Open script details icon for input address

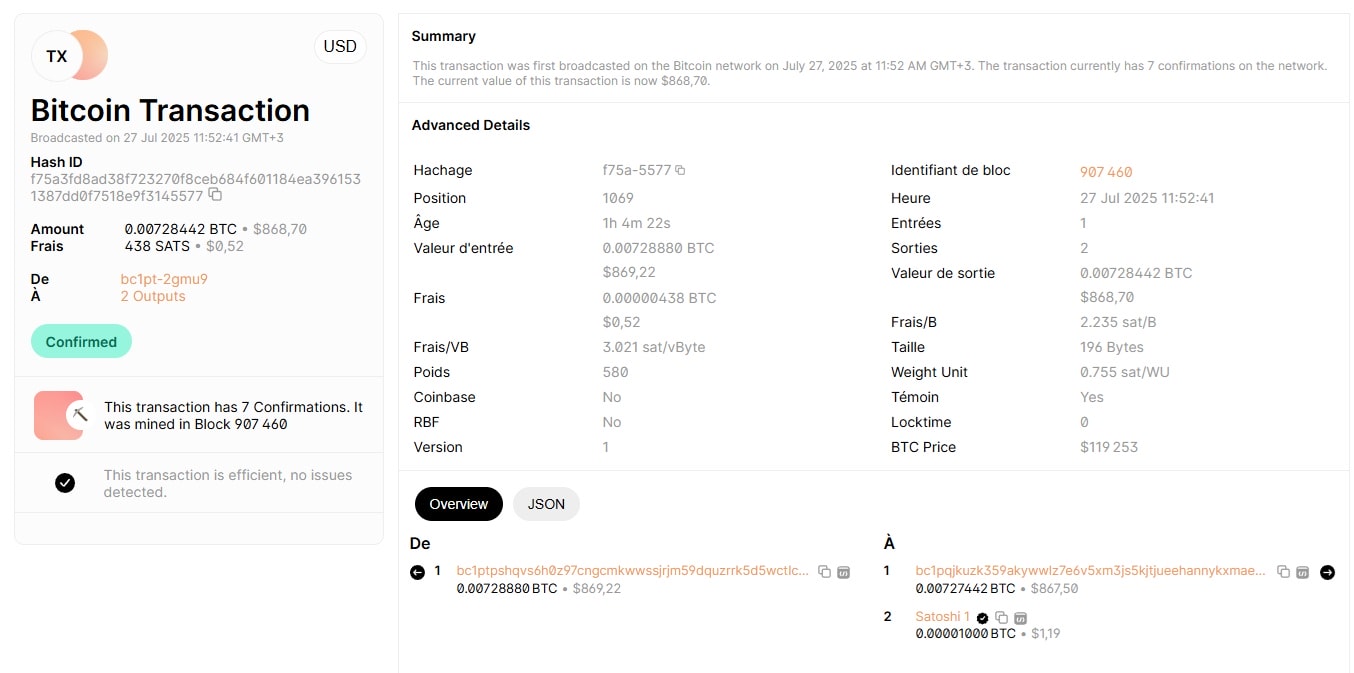tap(843, 572)
